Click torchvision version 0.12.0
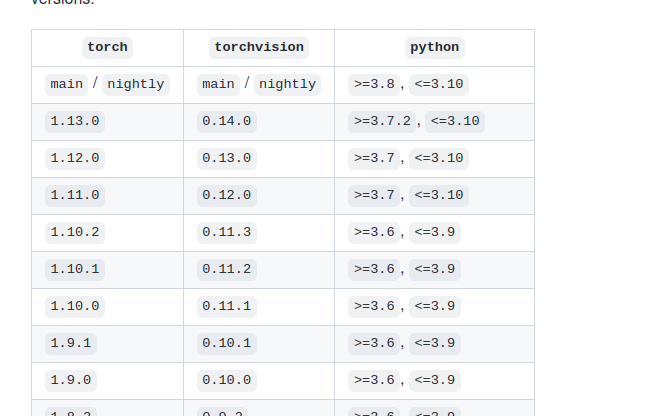Screen dimensions: 645x416 pos(227,195)
